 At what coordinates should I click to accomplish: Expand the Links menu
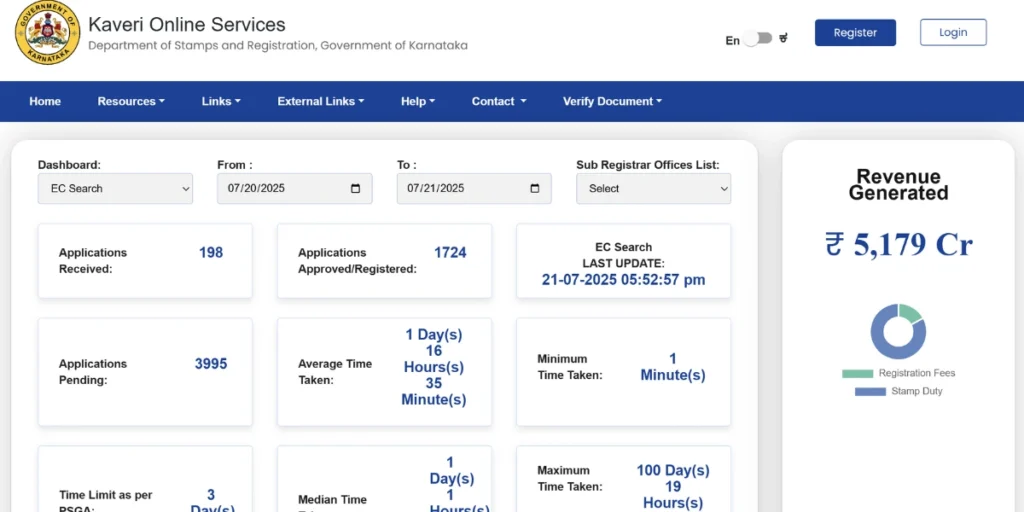coord(221,101)
